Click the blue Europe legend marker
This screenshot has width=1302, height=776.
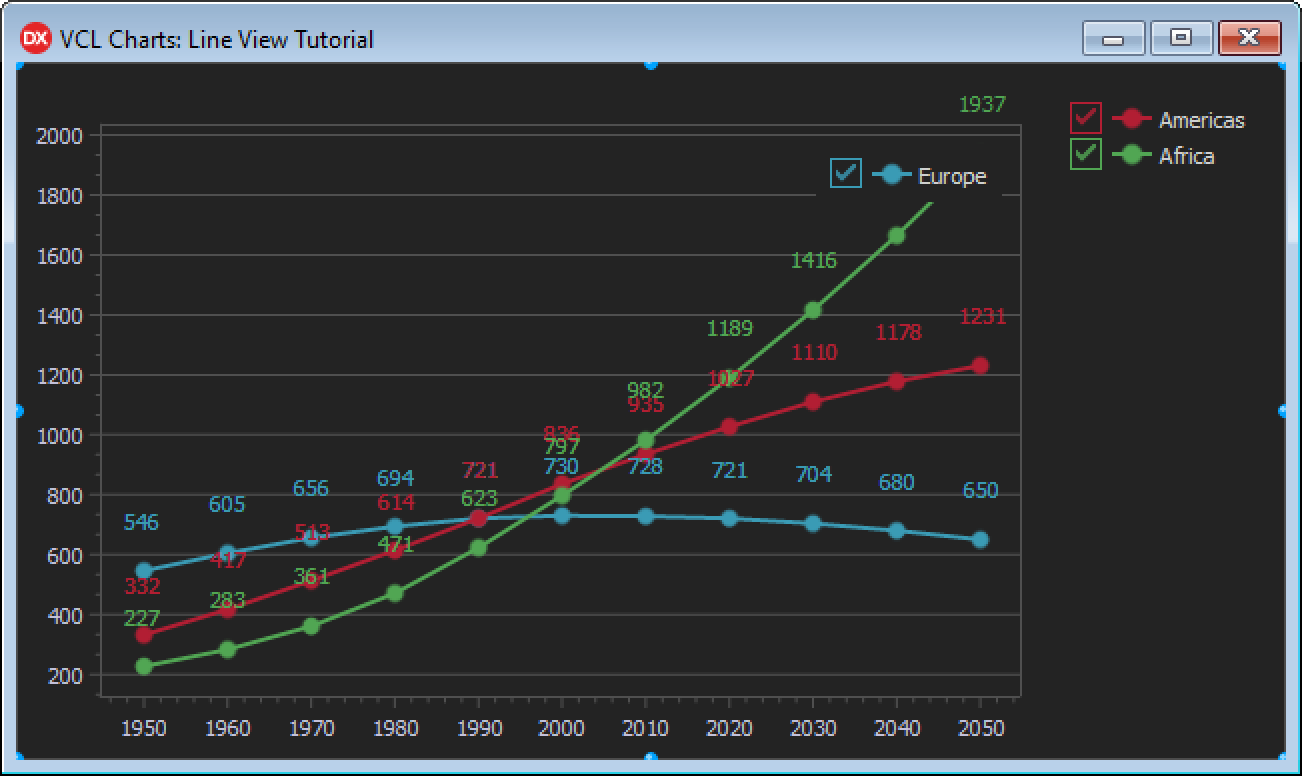pos(892,175)
